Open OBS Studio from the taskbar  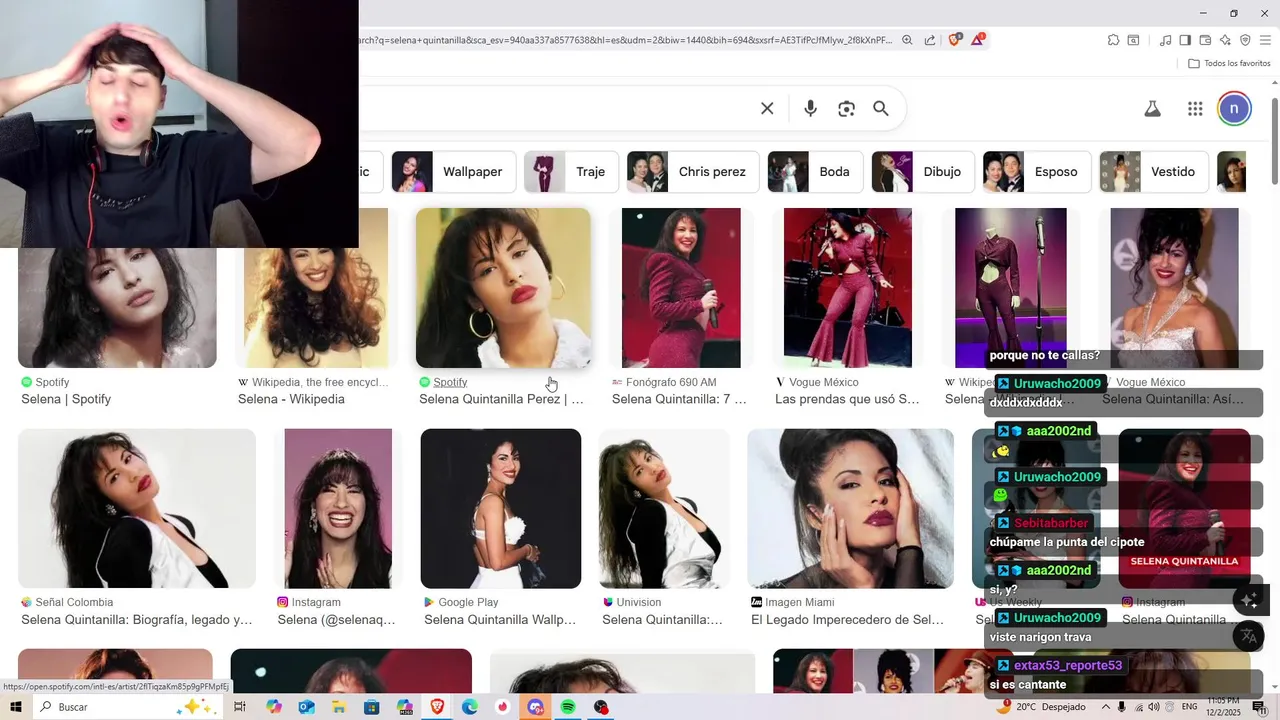601,707
